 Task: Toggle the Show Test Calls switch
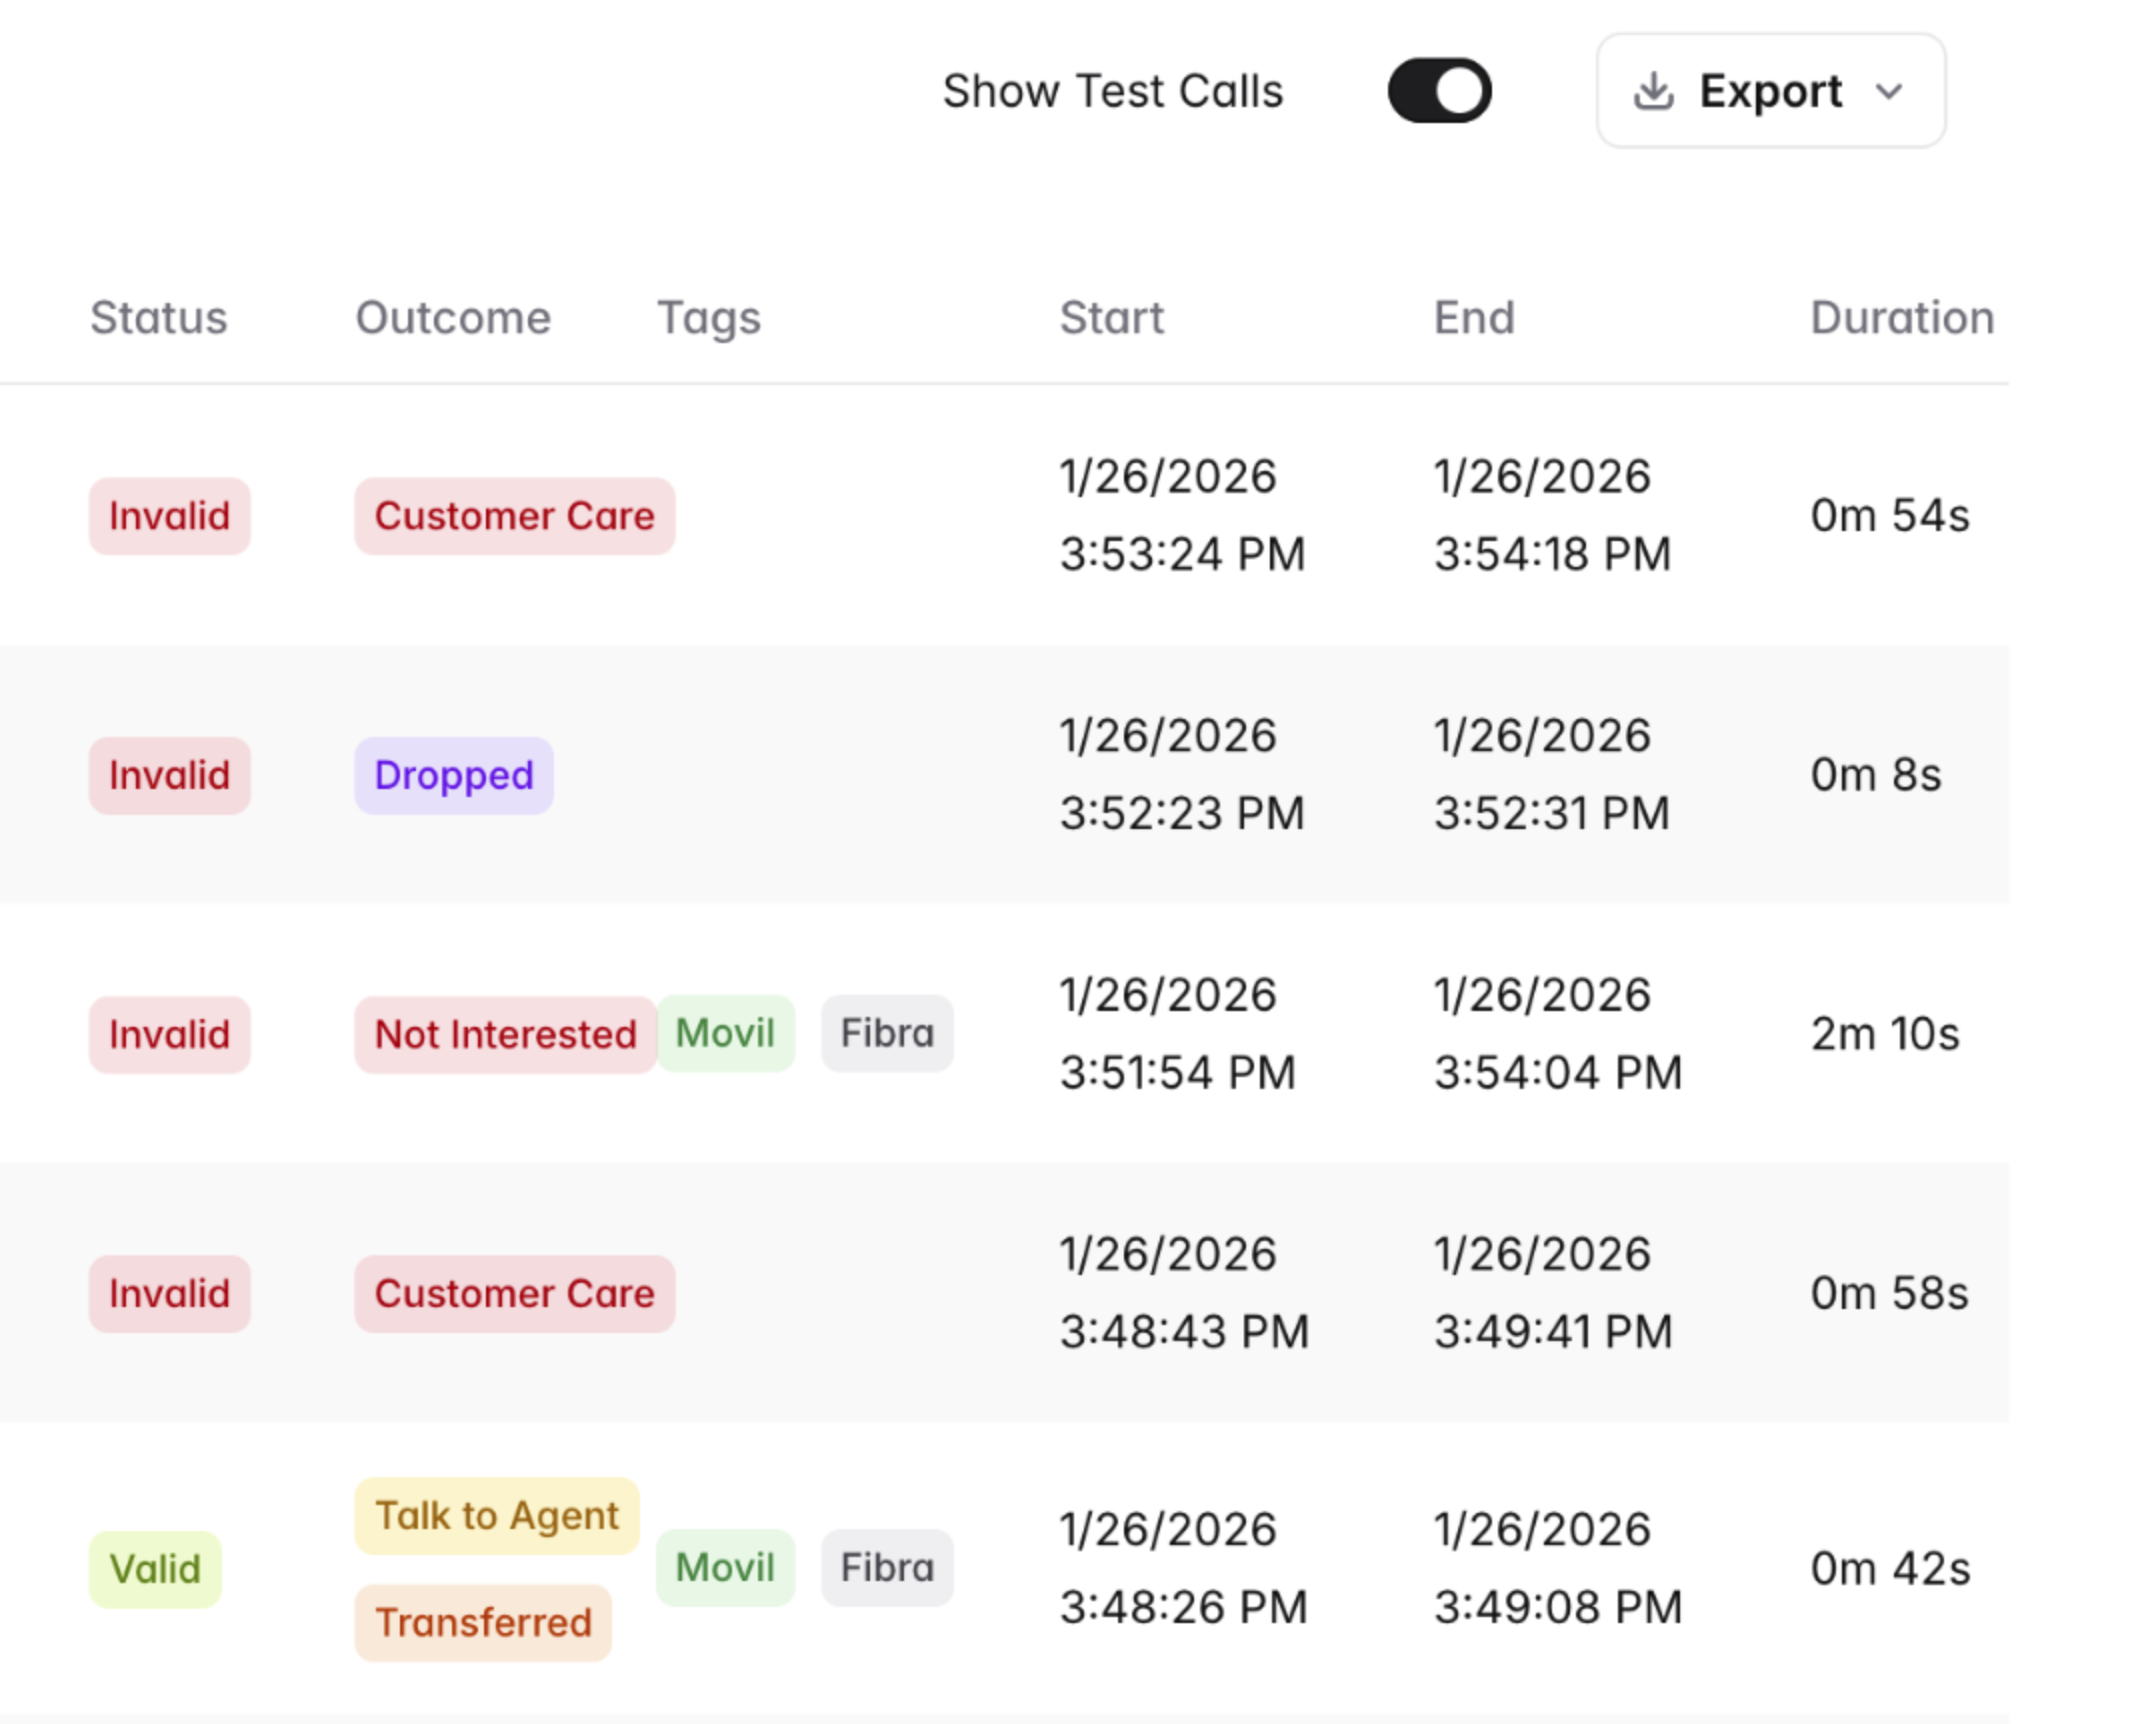click(x=1438, y=91)
